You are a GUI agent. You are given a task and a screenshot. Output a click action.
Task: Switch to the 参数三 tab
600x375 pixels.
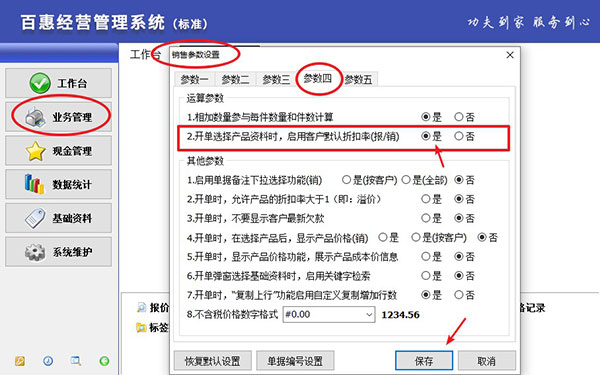pyautogui.click(x=276, y=80)
